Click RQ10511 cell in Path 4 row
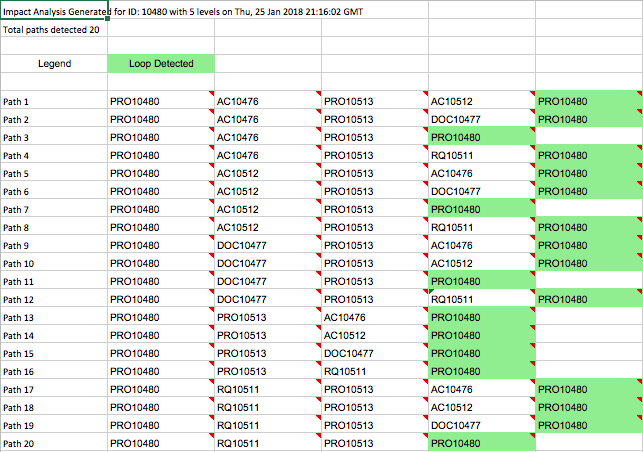The width and height of the screenshot is (643, 452). click(482, 154)
